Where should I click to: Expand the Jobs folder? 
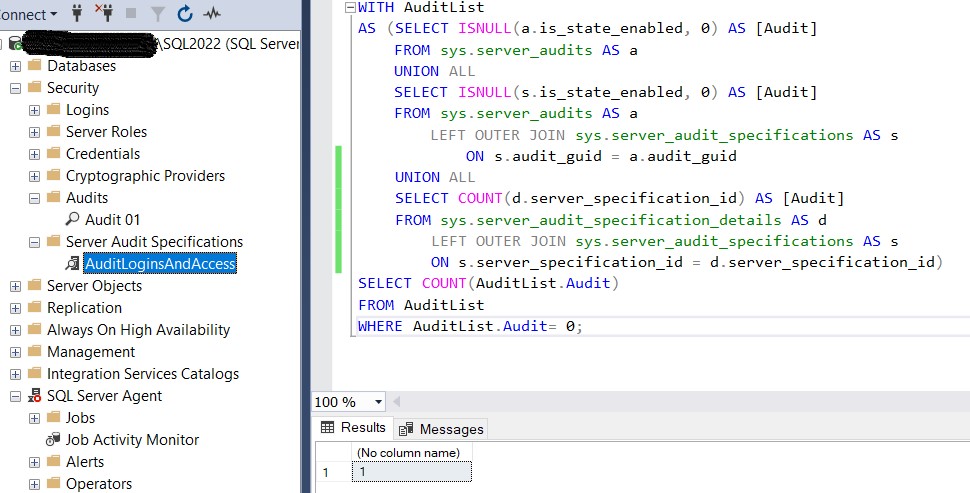pos(35,418)
